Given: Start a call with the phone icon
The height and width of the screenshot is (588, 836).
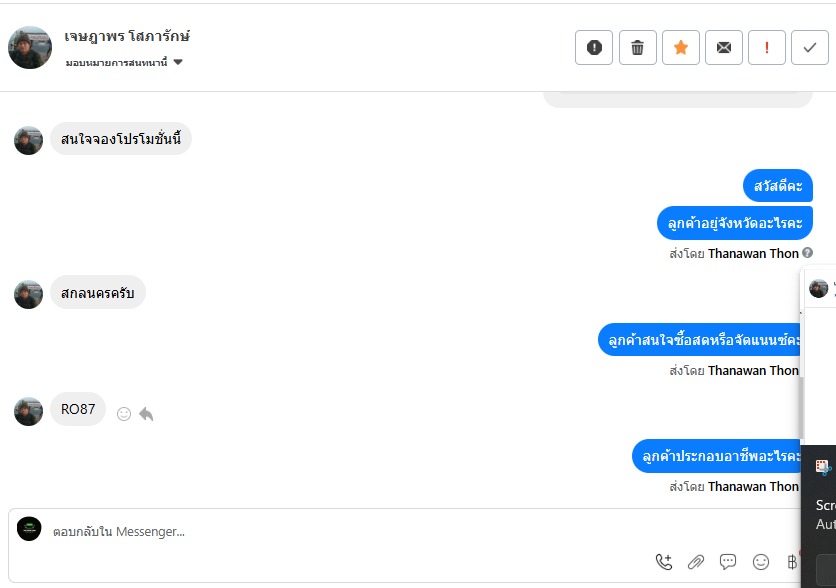Looking at the screenshot, I should point(664,562).
